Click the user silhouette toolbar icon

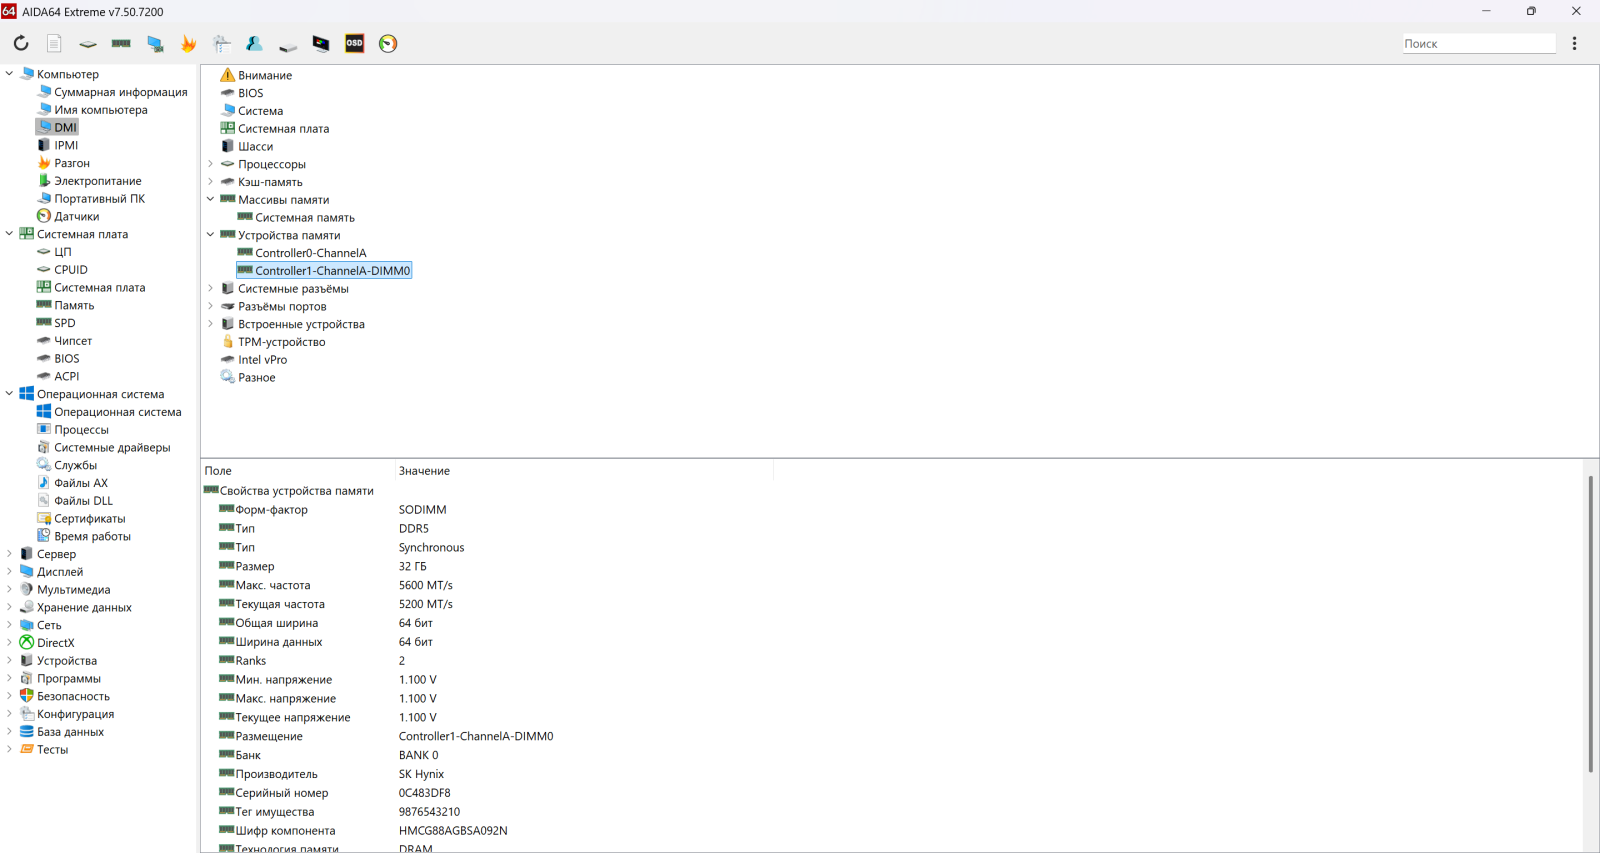click(254, 43)
